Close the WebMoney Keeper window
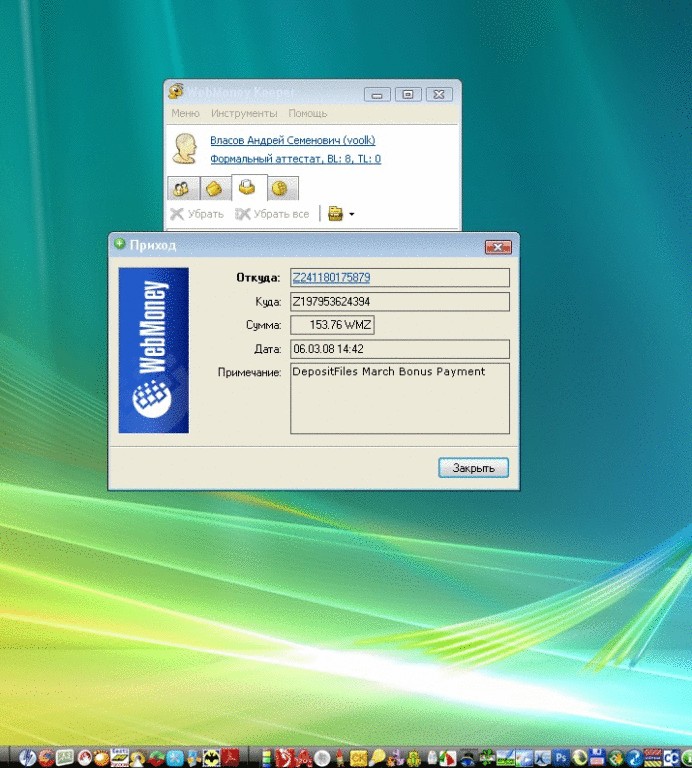The image size is (692, 768). click(439, 95)
